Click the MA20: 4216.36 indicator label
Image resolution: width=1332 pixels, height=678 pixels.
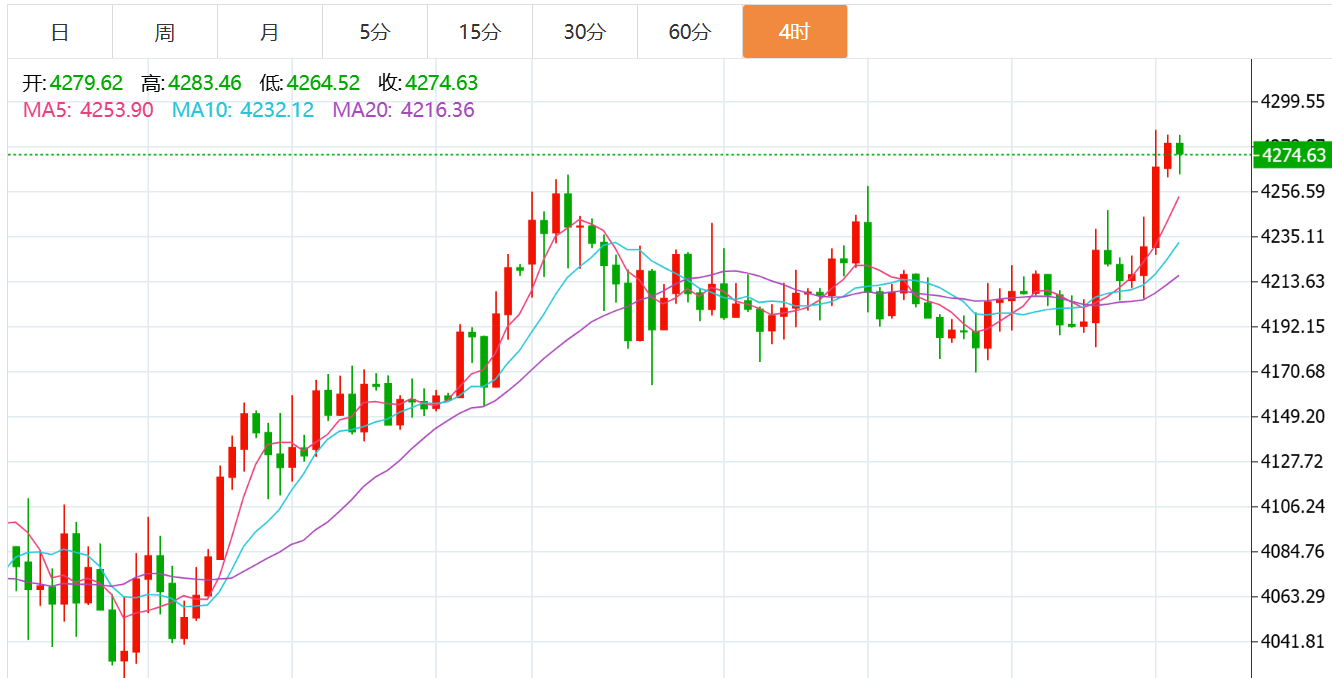click(x=403, y=110)
